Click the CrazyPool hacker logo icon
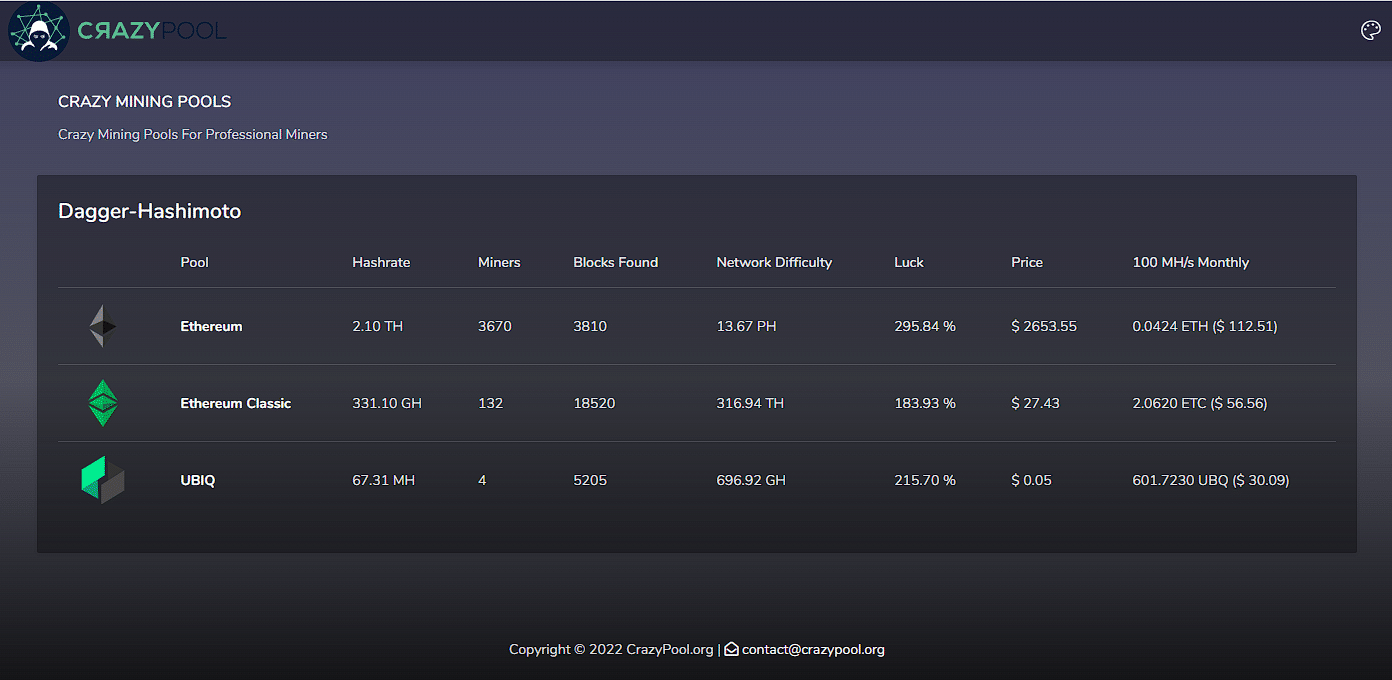The image size is (1392, 680). 38,31
